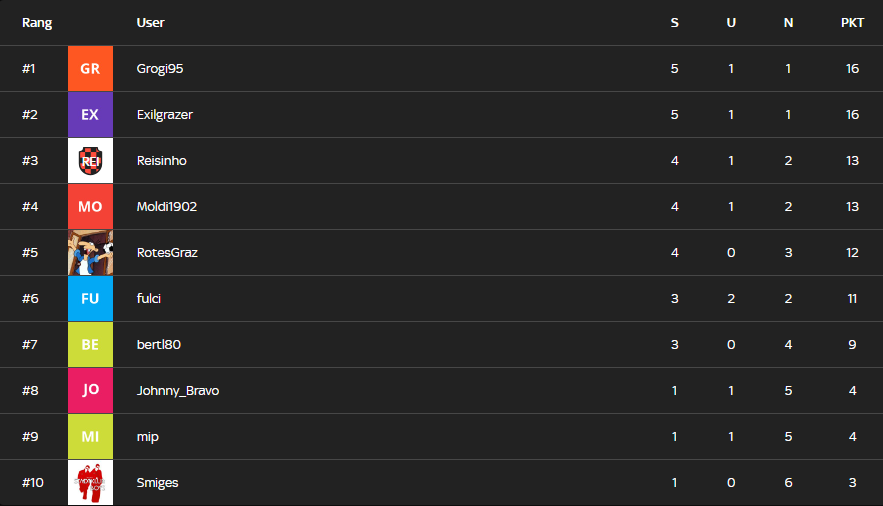Open Reisinho's checkered shield avatar
The width and height of the screenshot is (883, 506).
click(90, 160)
